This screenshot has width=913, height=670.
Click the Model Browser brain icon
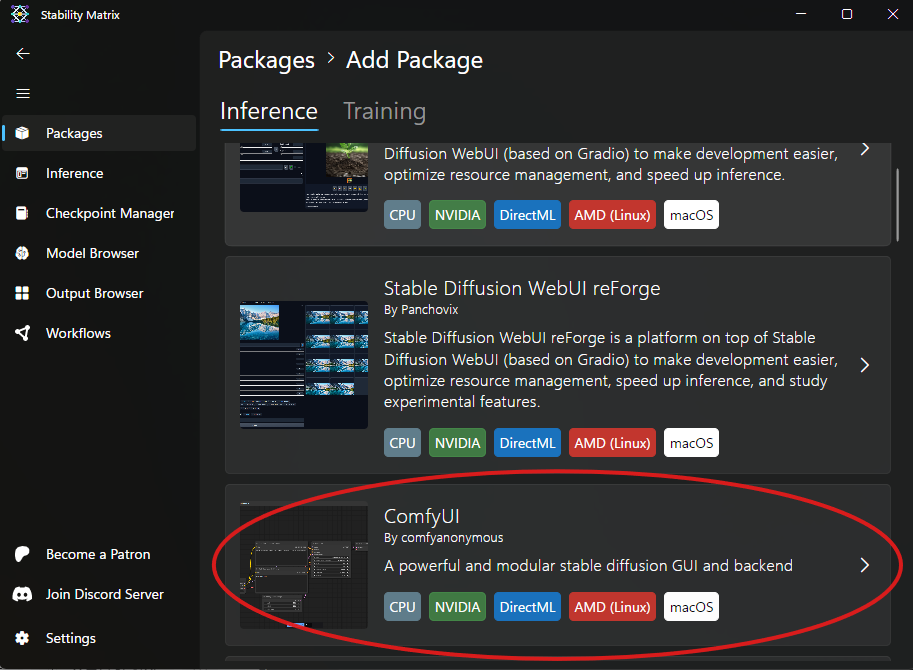[22, 253]
